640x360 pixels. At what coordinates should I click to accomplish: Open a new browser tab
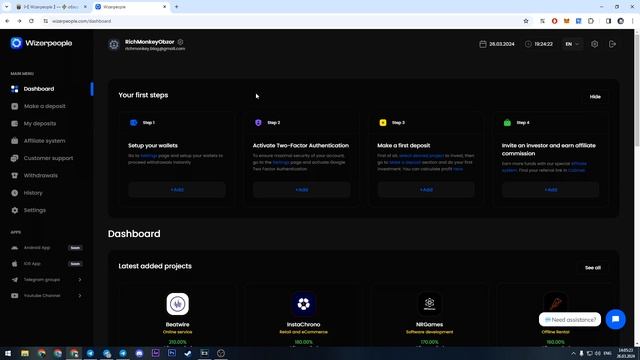[x=176, y=7]
